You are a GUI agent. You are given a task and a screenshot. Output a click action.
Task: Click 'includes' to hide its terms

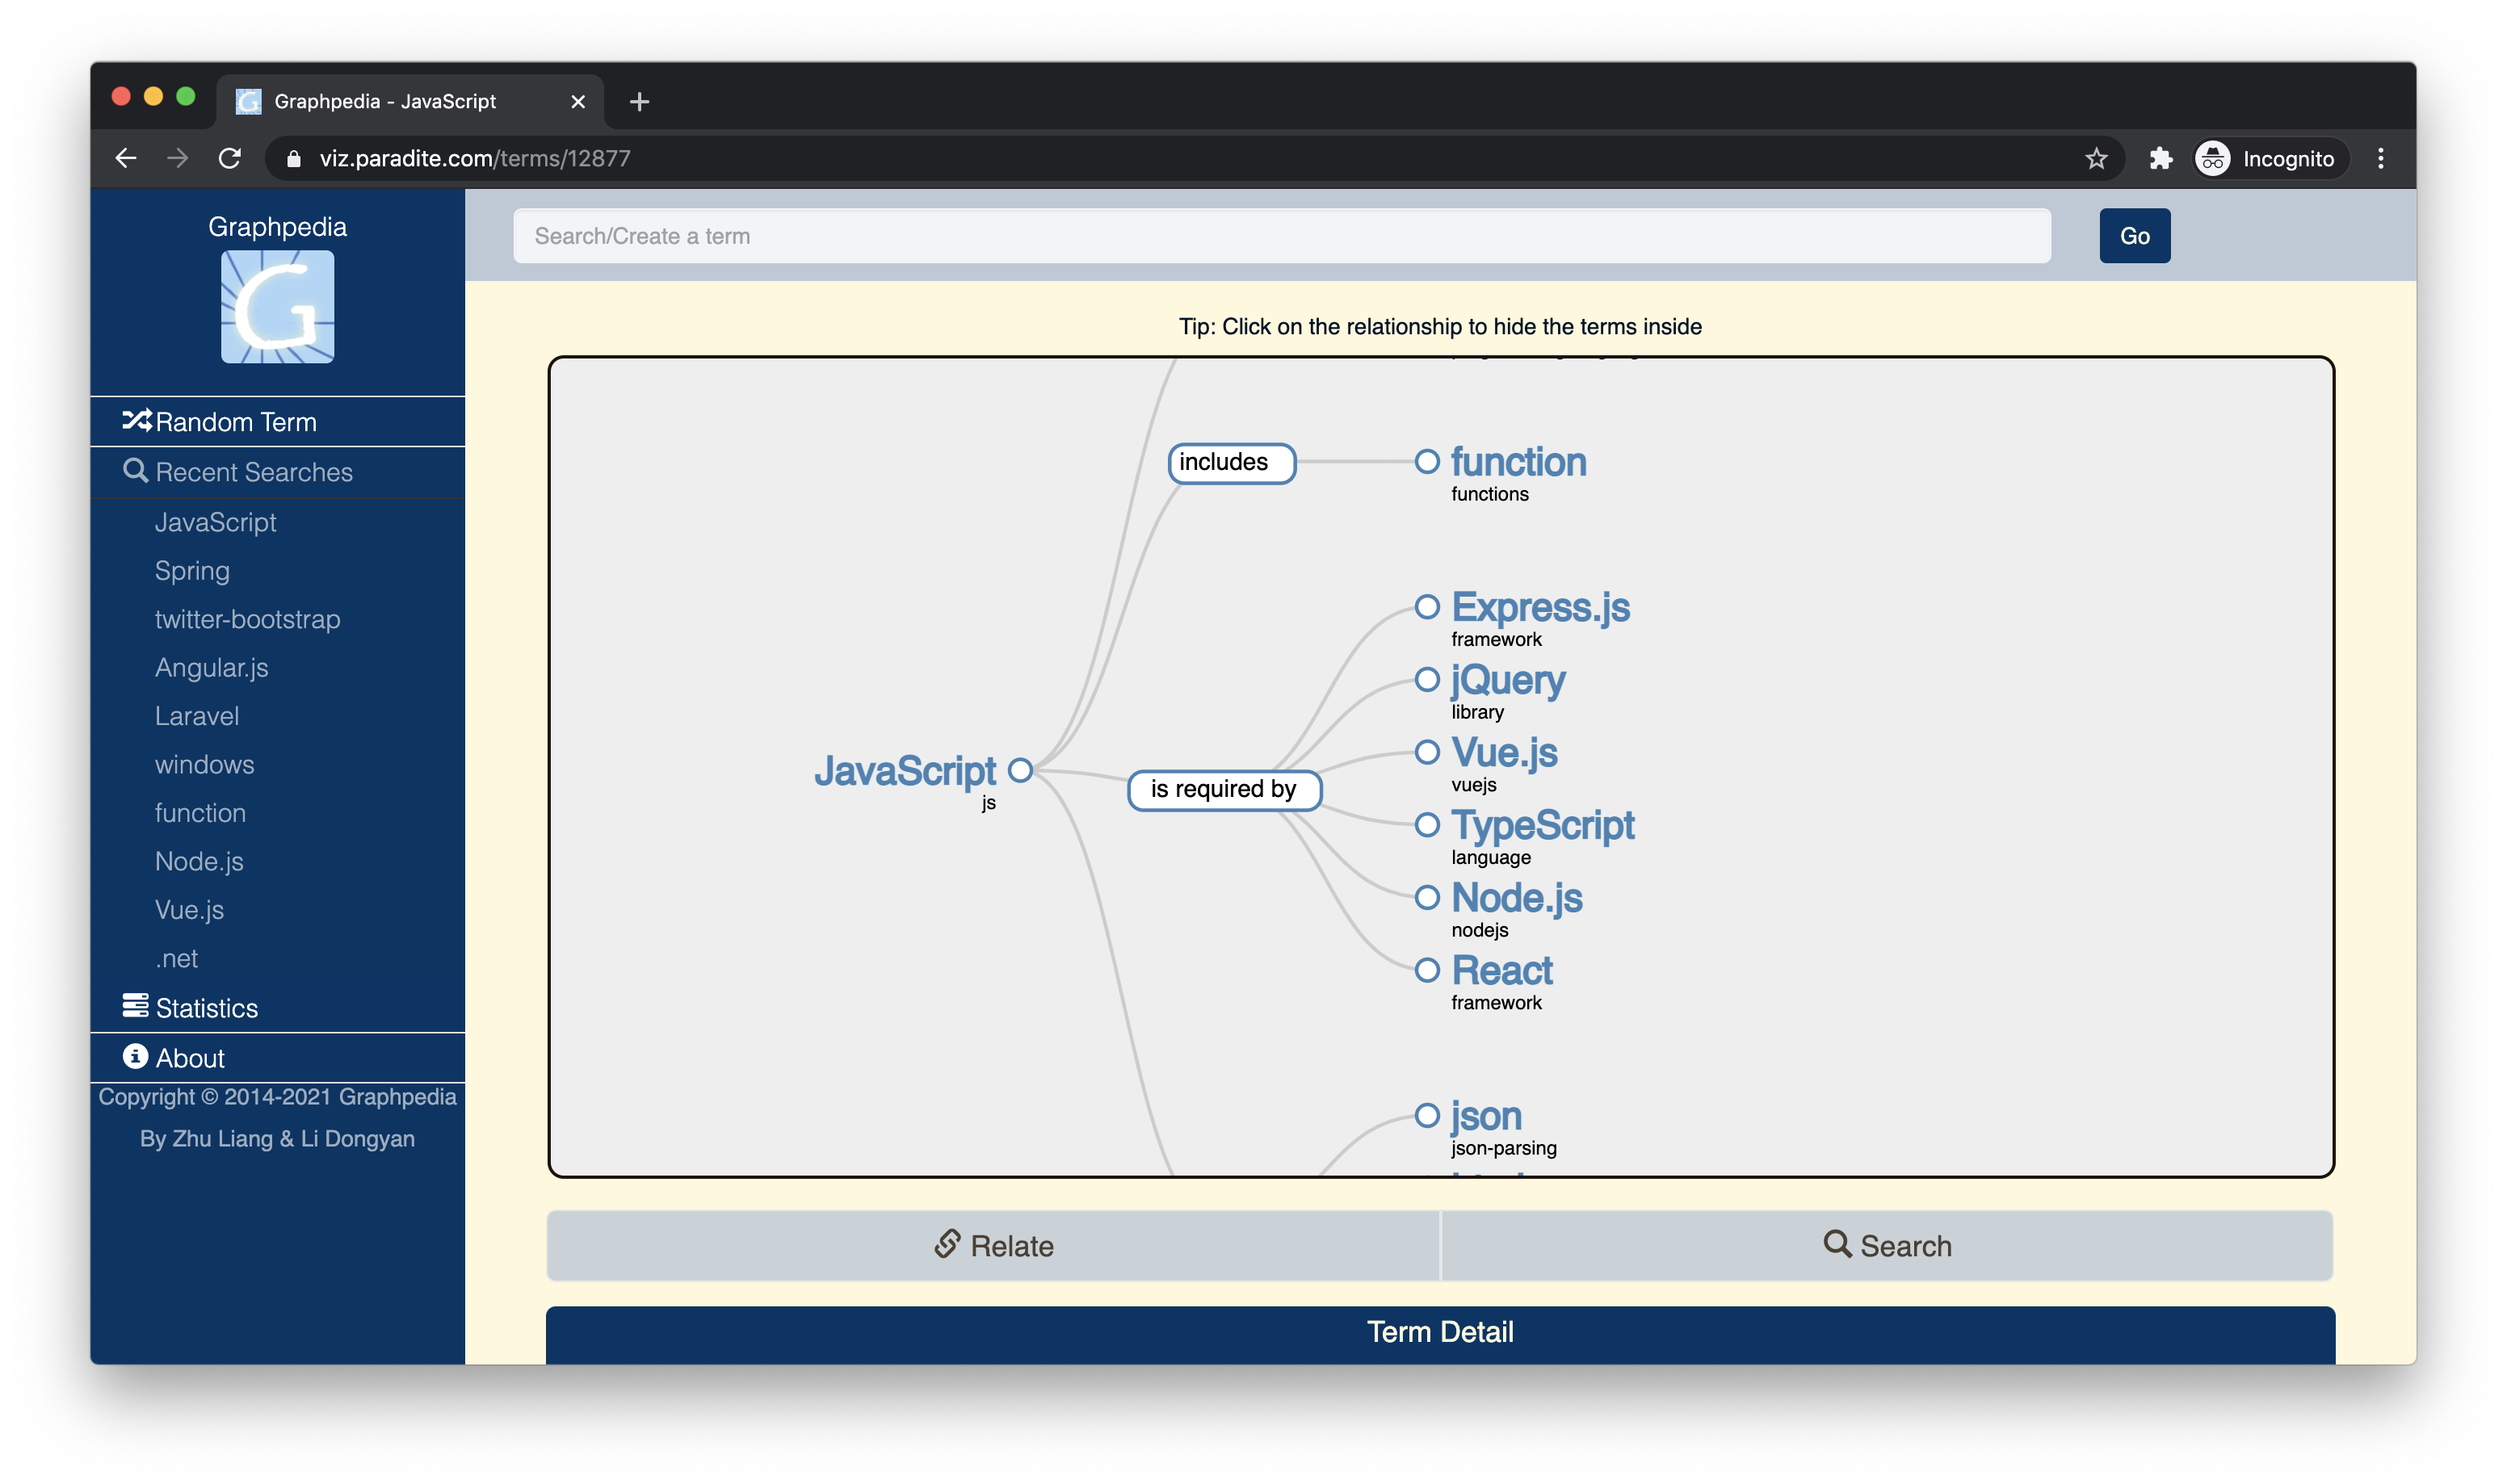(1230, 462)
